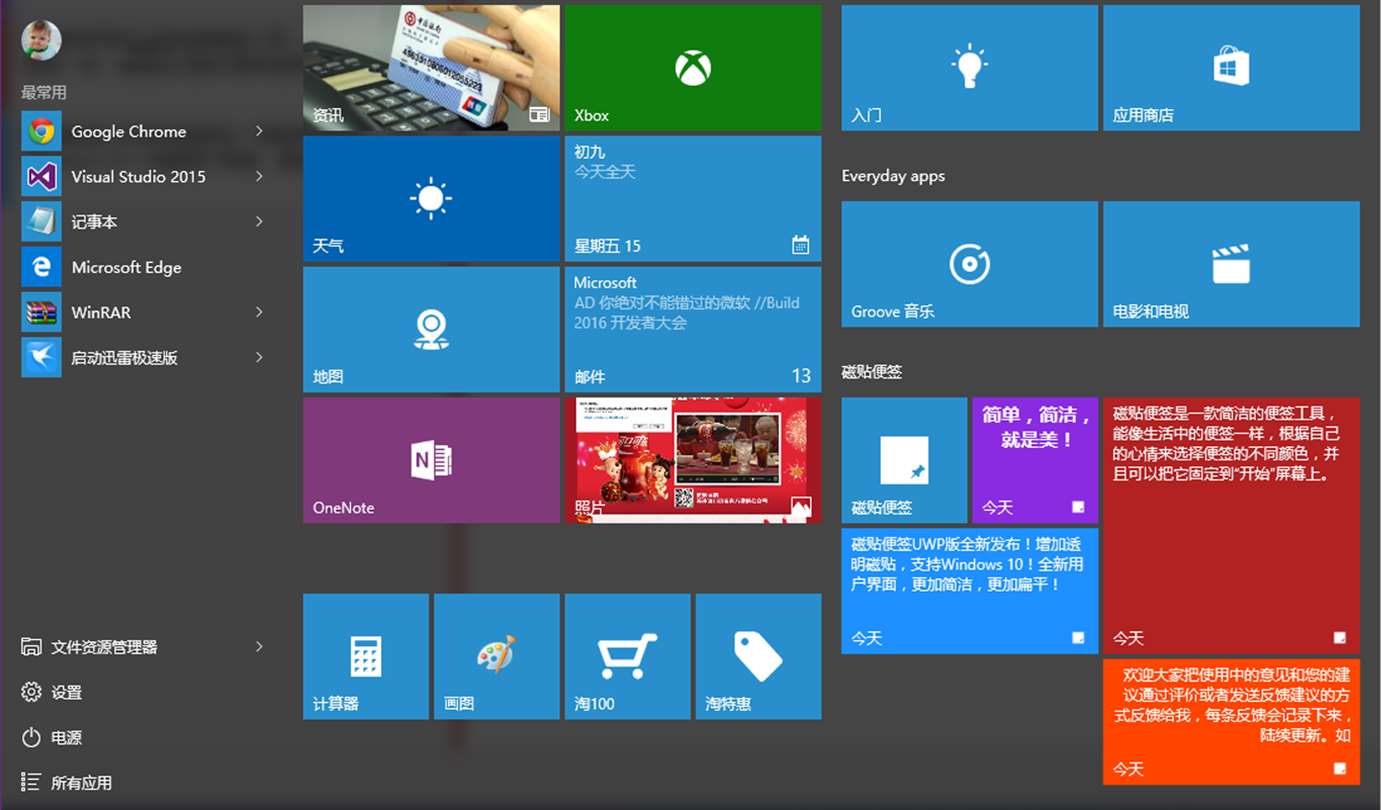Open Google Chrome from most used list

click(145, 132)
